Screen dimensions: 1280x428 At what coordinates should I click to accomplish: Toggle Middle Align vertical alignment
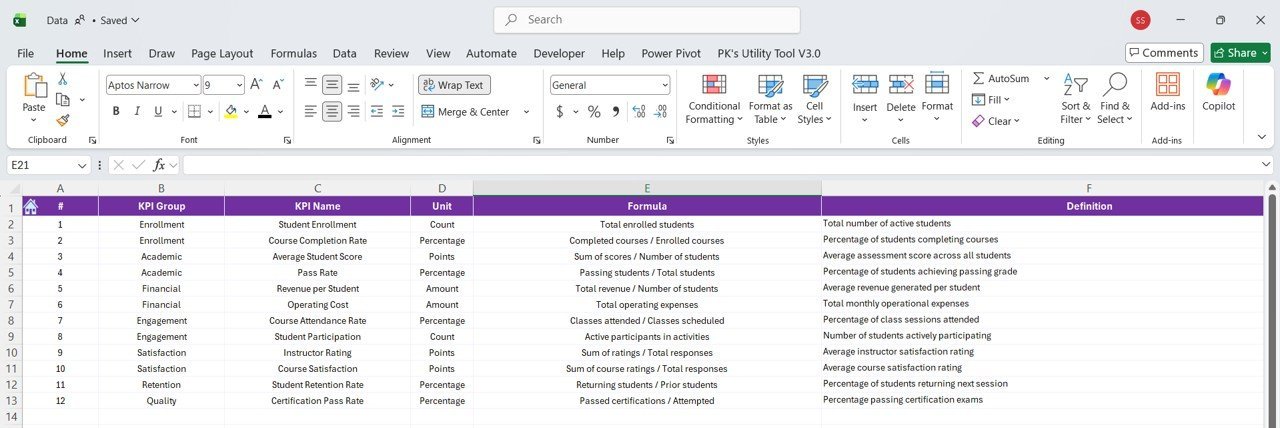tap(332, 85)
